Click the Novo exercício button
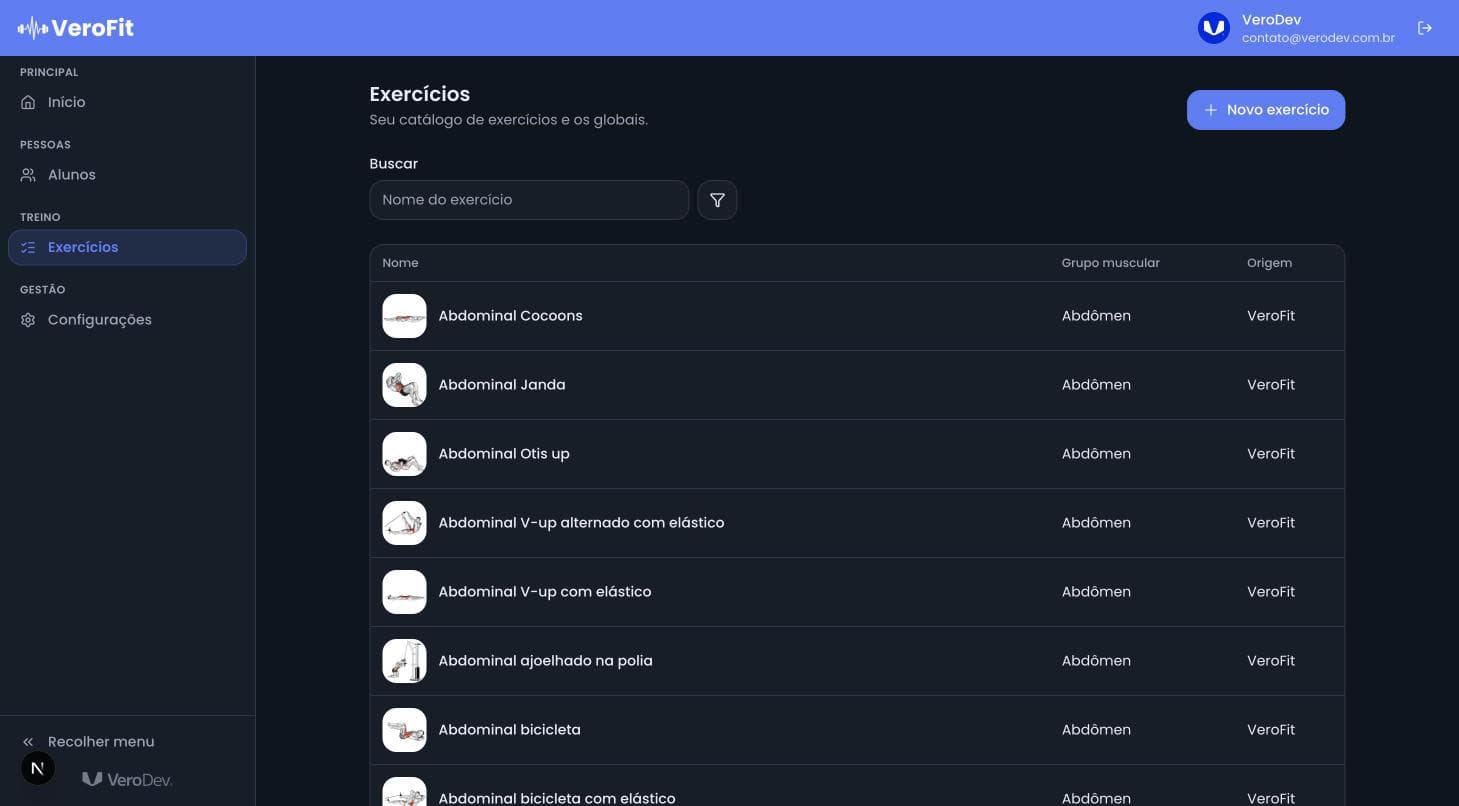Image resolution: width=1459 pixels, height=806 pixels. click(1266, 110)
